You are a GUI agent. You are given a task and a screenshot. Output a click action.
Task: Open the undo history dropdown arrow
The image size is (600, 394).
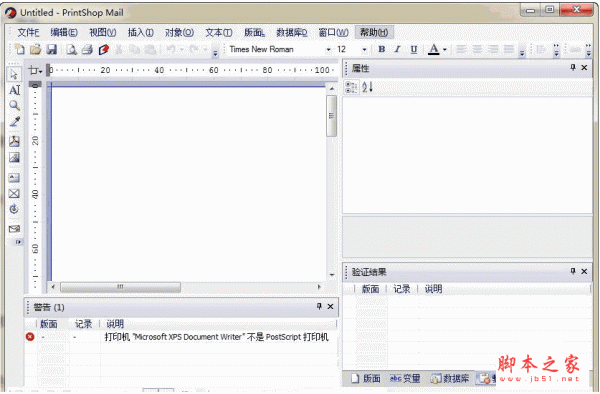click(x=181, y=49)
